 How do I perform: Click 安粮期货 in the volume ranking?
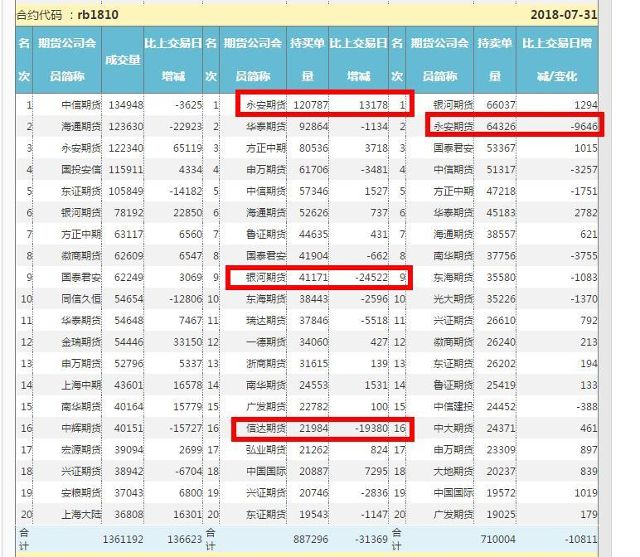pyautogui.click(x=81, y=493)
